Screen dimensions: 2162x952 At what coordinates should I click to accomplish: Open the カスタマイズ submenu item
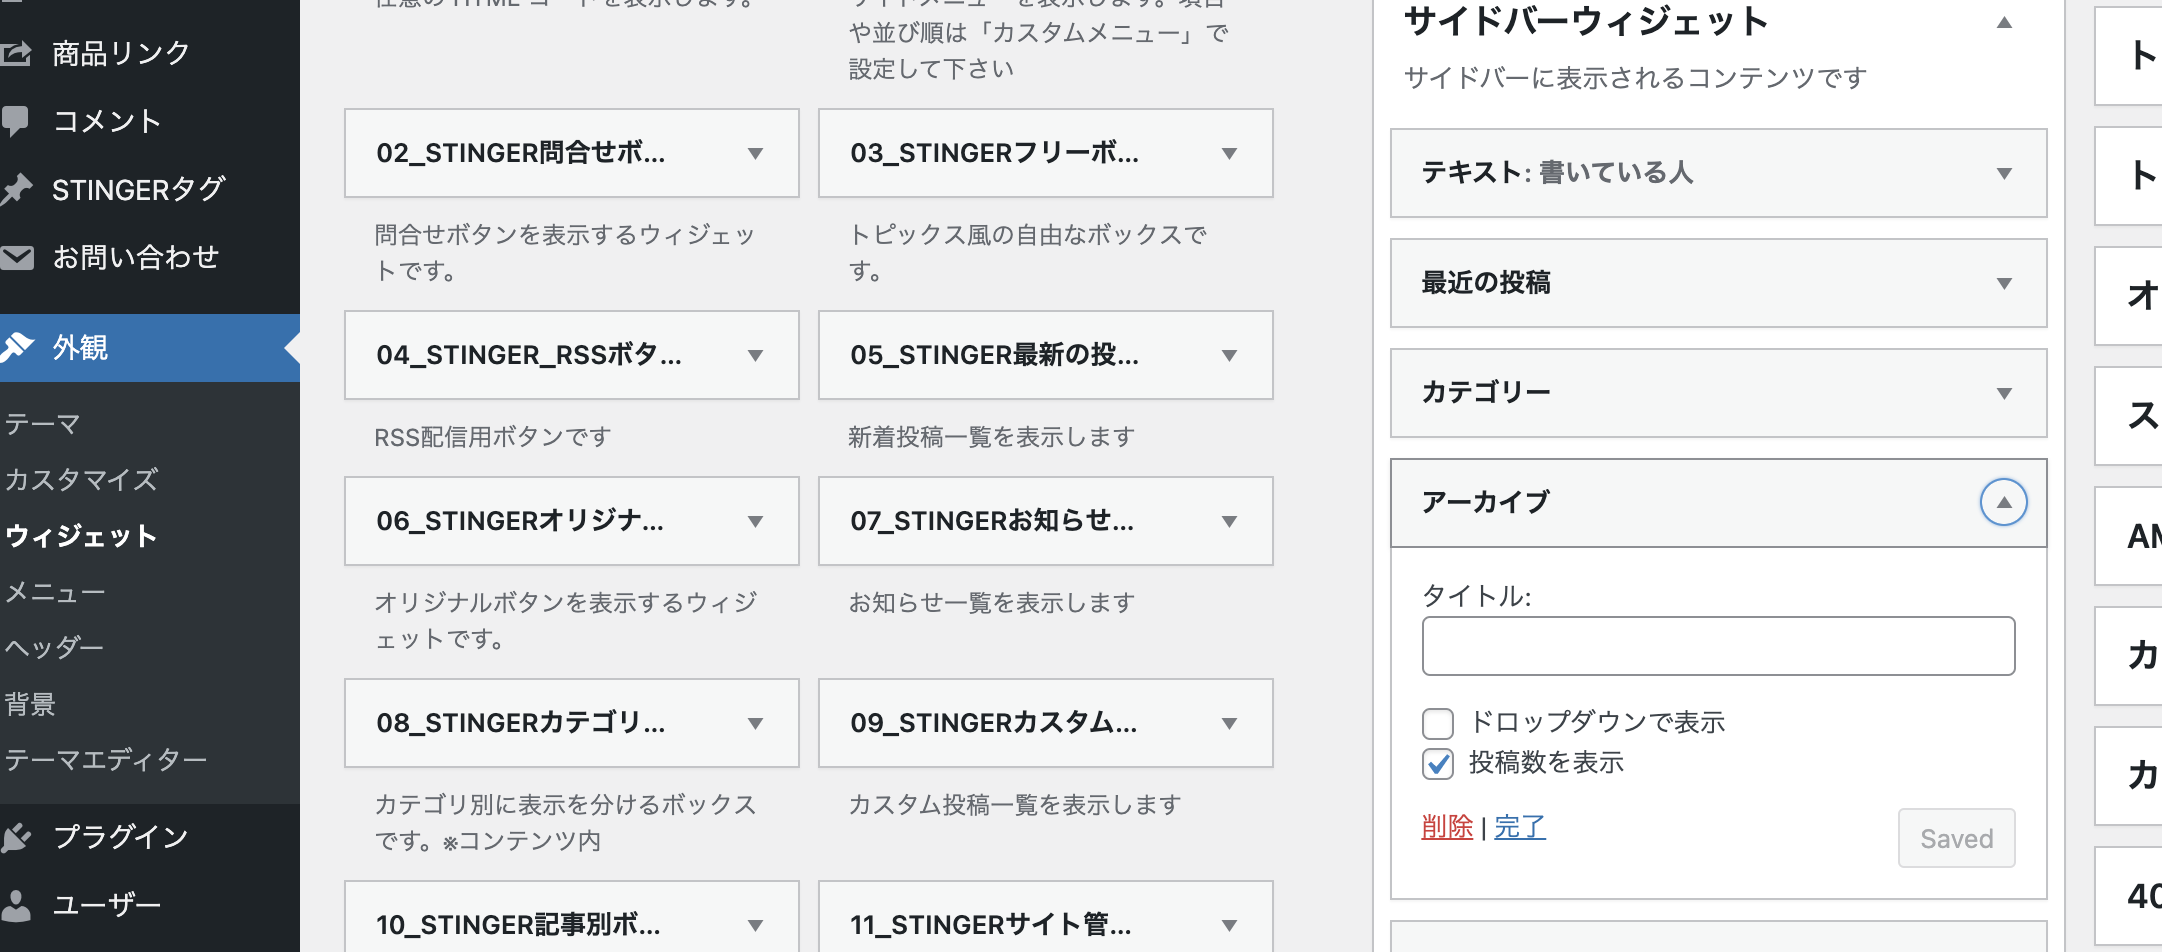coord(81,480)
